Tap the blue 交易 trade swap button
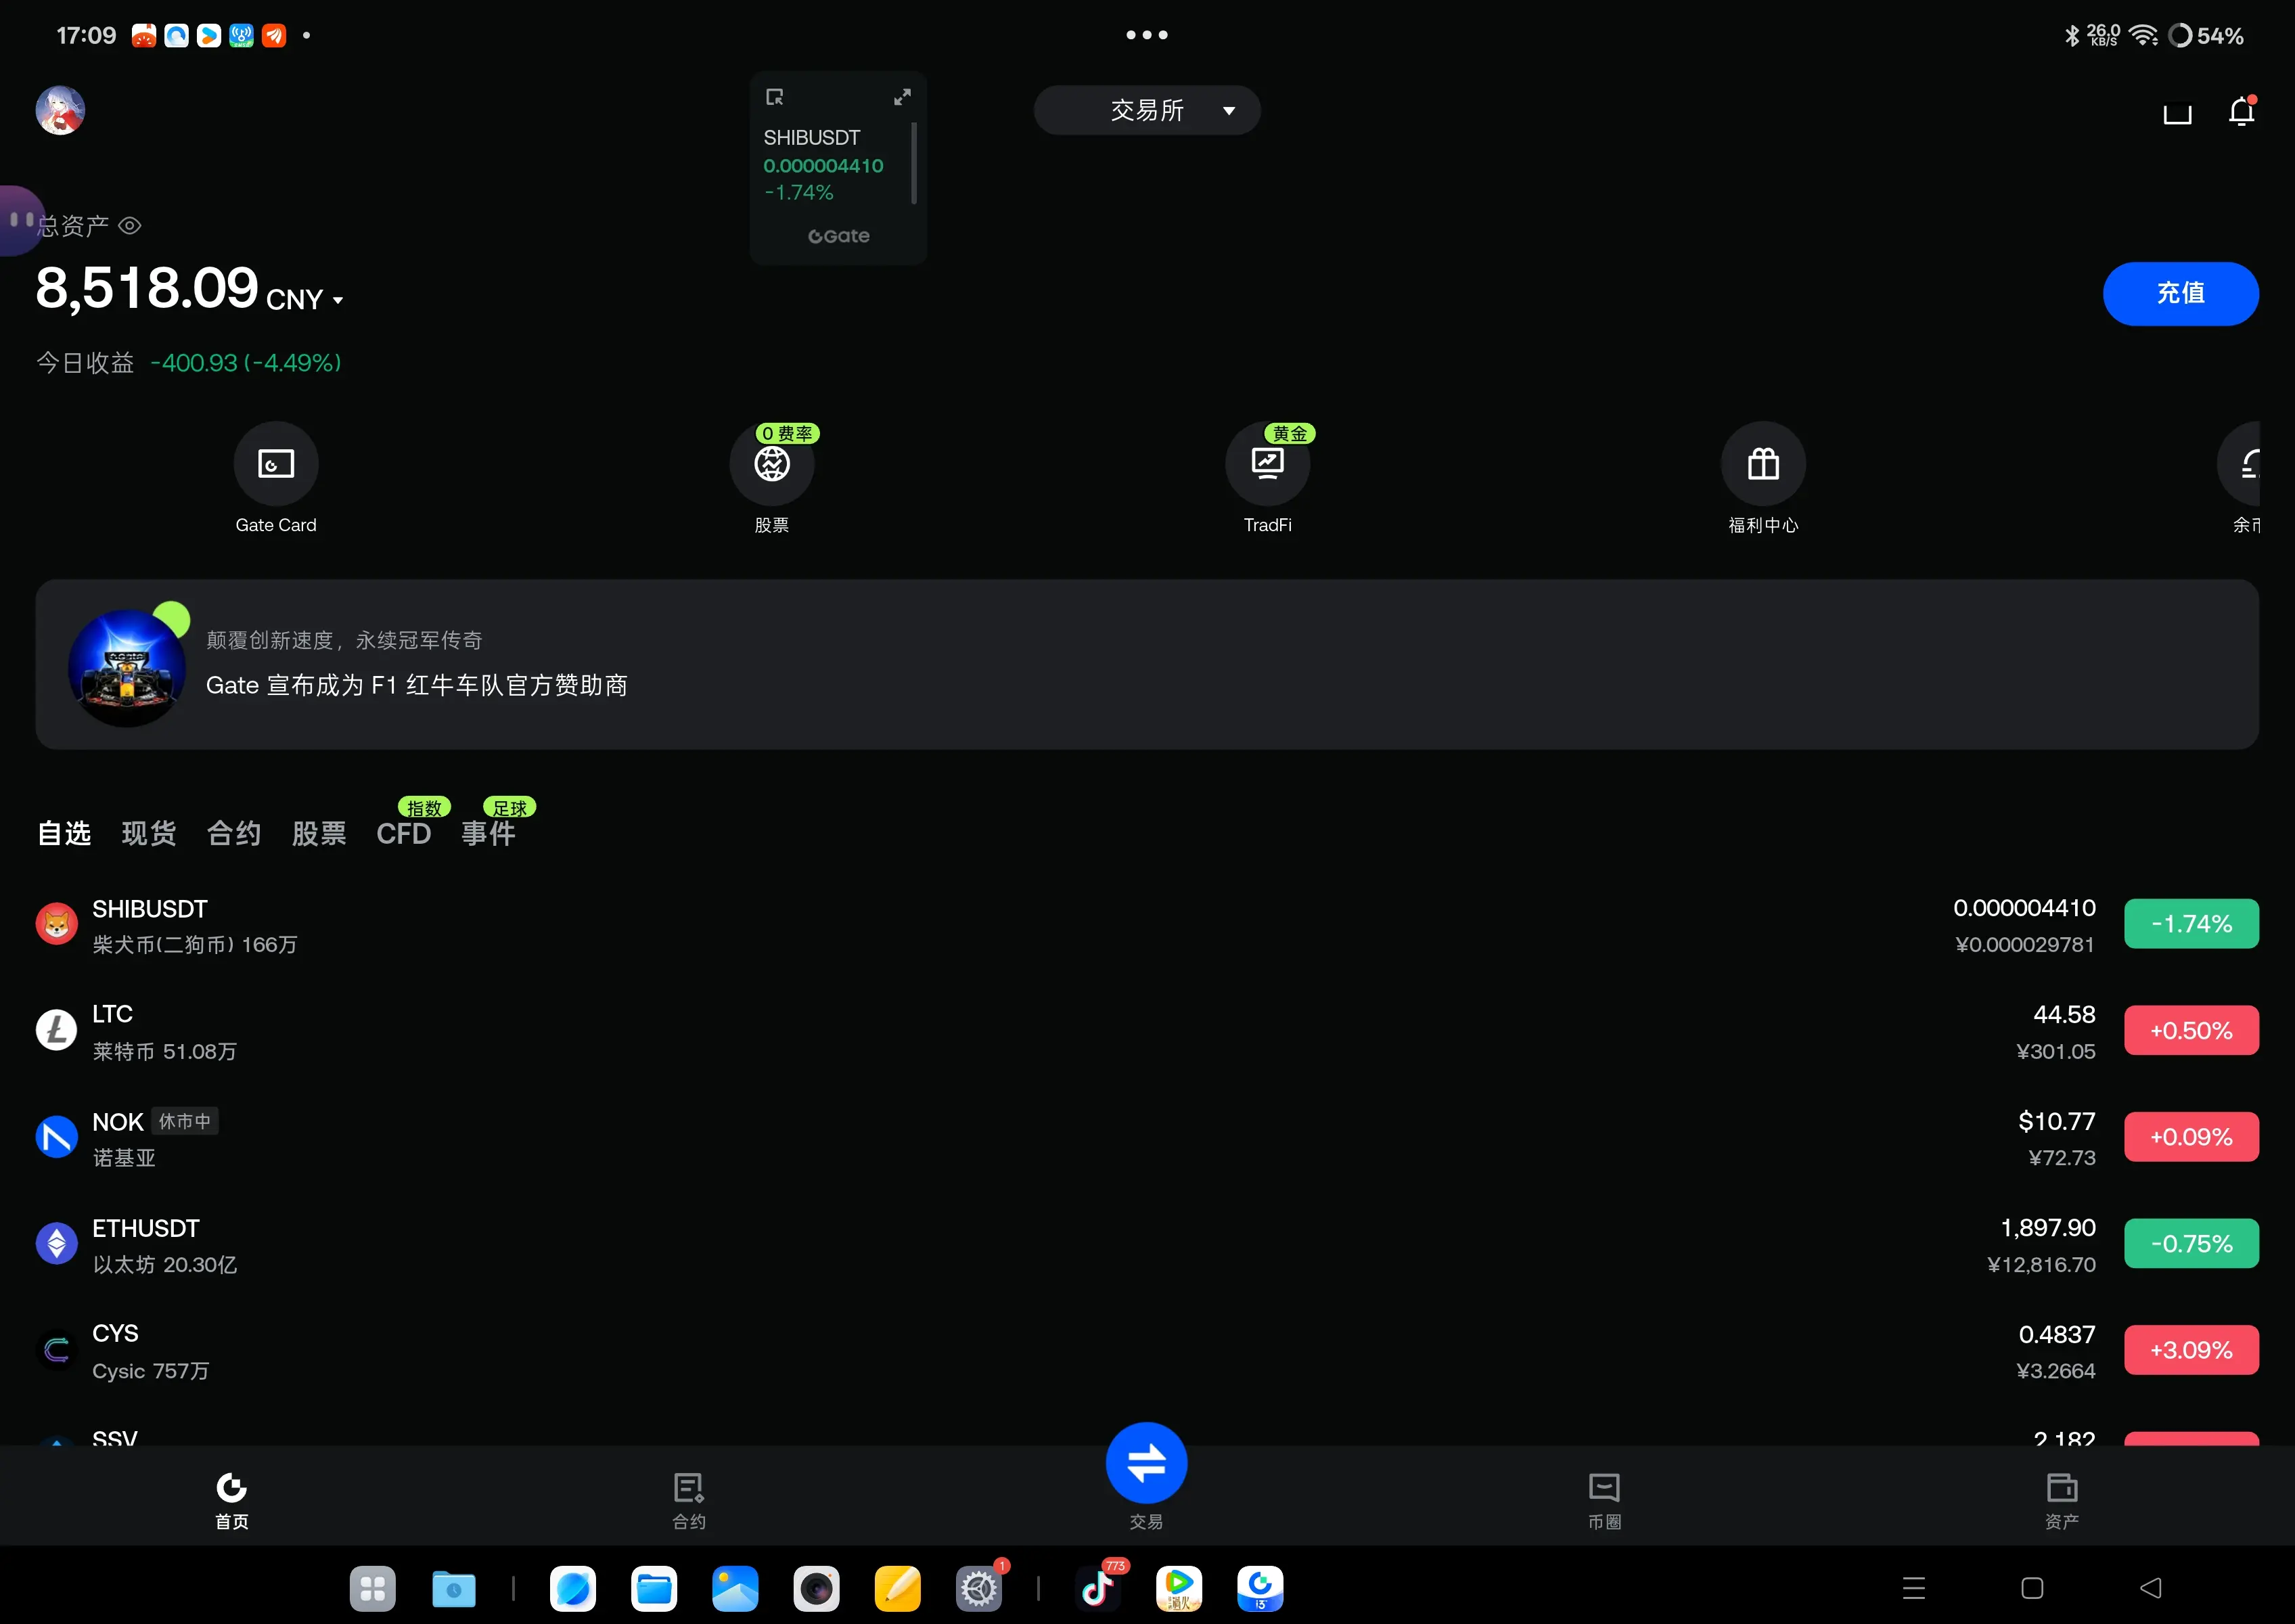The image size is (2295, 1624). (1146, 1463)
